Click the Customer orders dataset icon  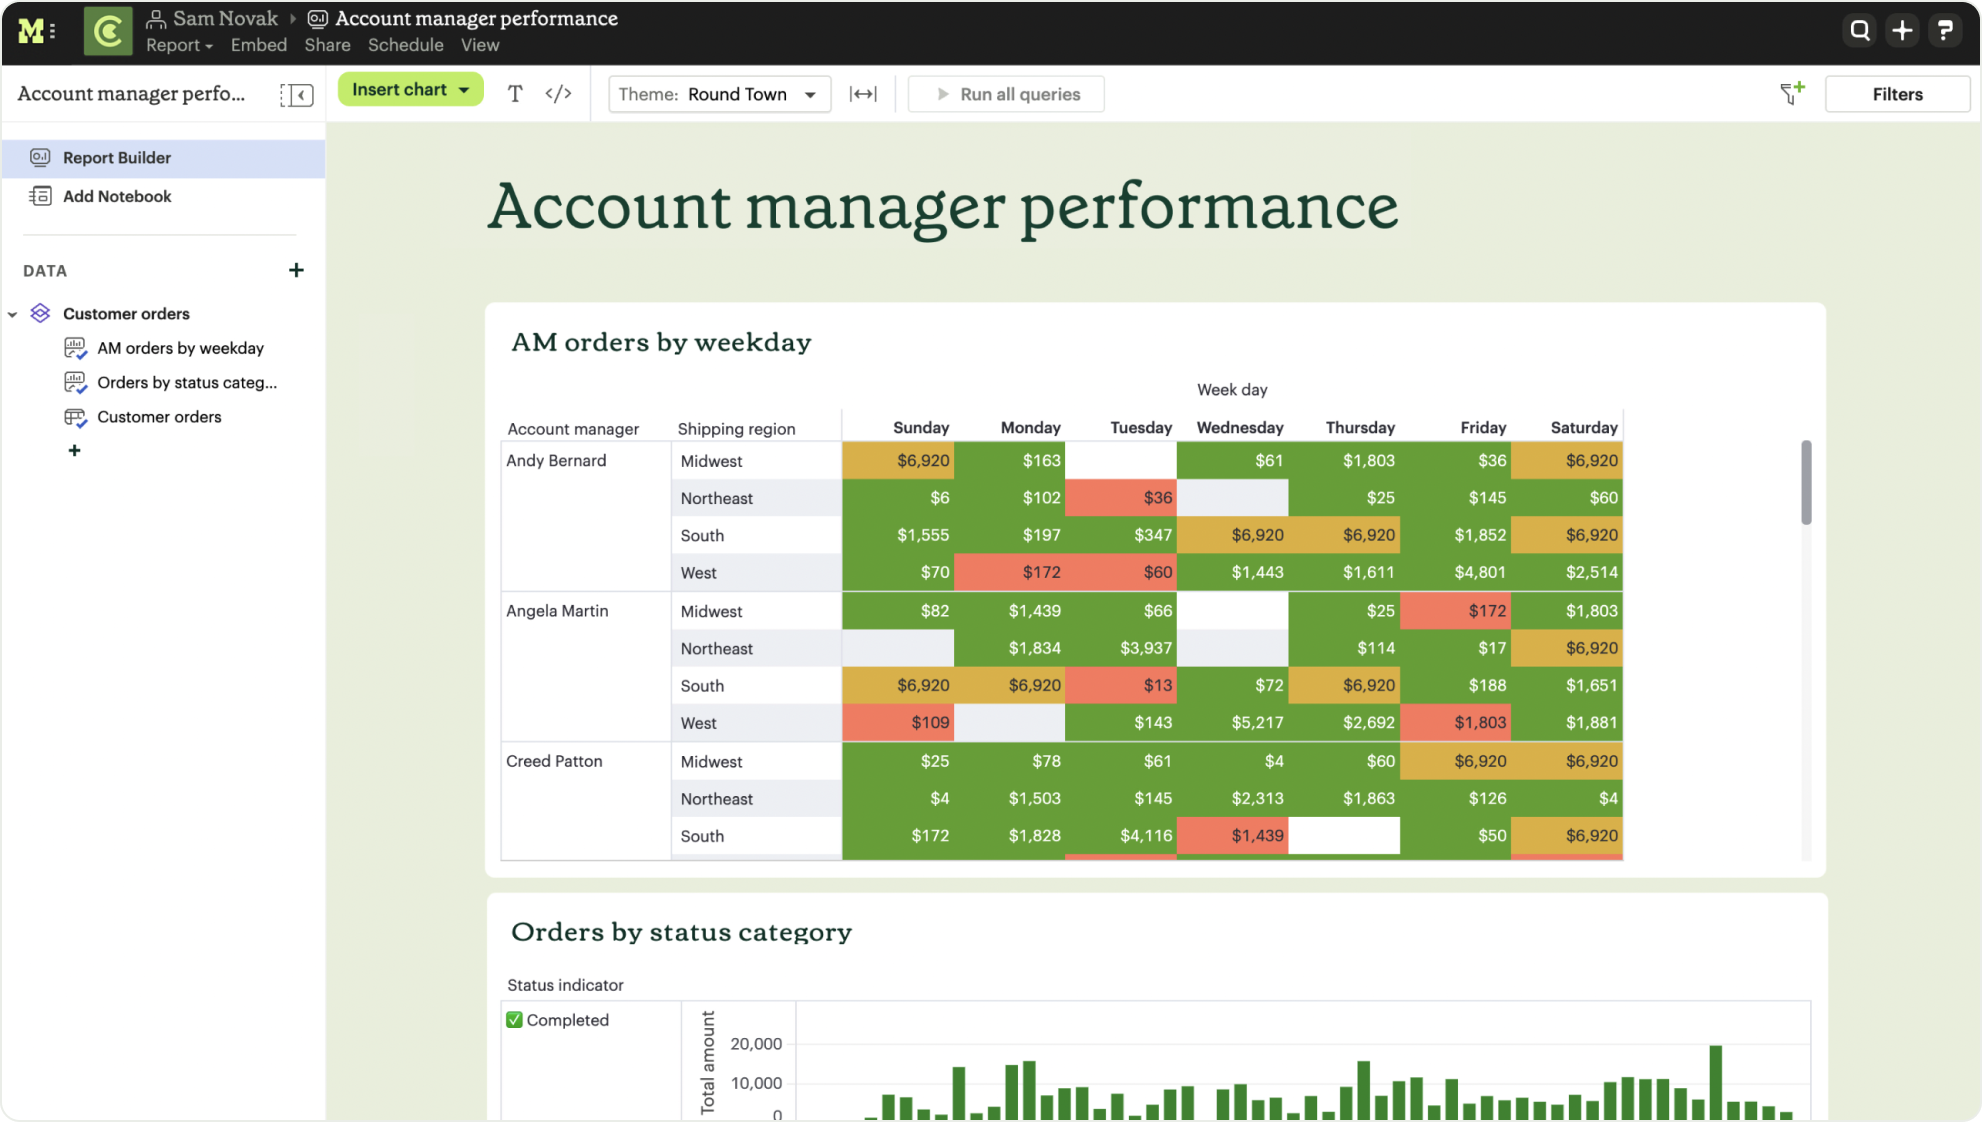40,313
